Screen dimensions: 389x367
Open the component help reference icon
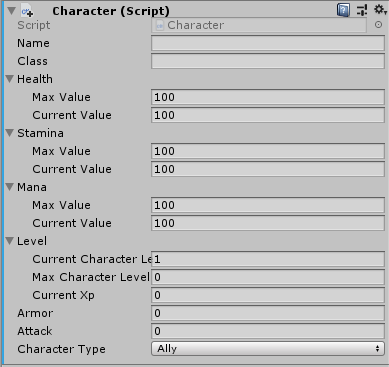343,10
